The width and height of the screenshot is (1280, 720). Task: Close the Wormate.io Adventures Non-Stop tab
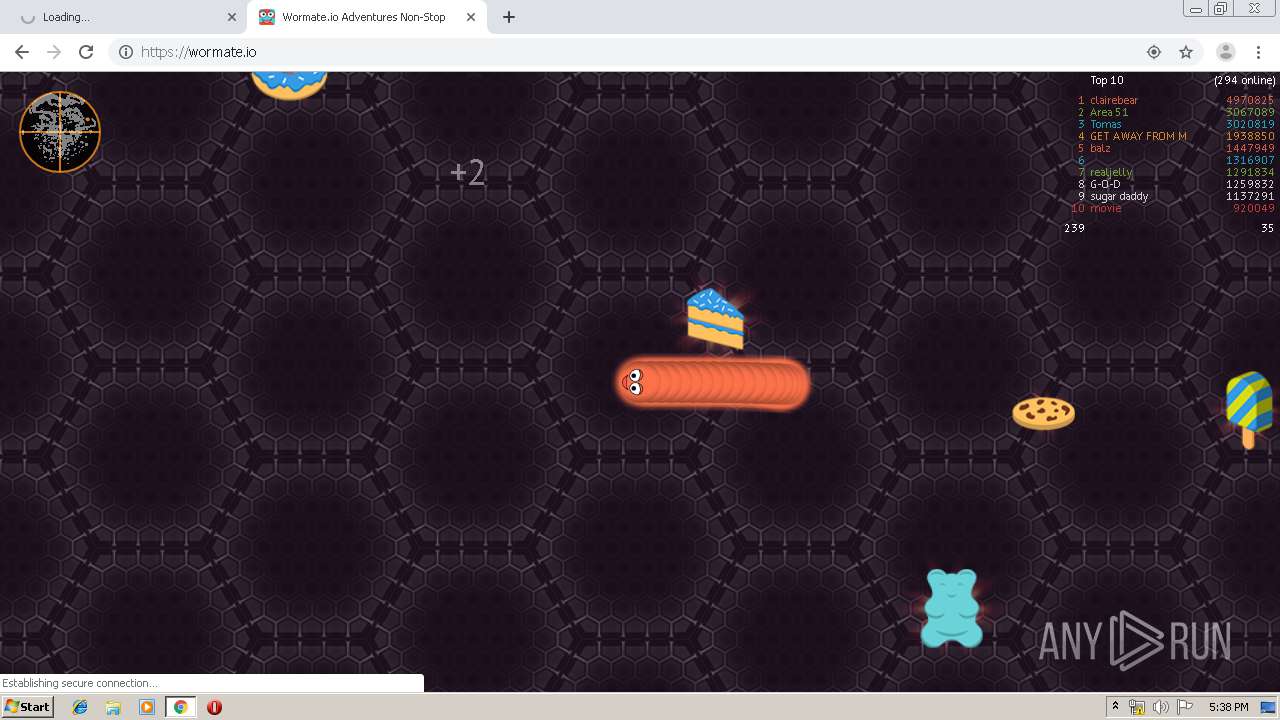(x=471, y=17)
